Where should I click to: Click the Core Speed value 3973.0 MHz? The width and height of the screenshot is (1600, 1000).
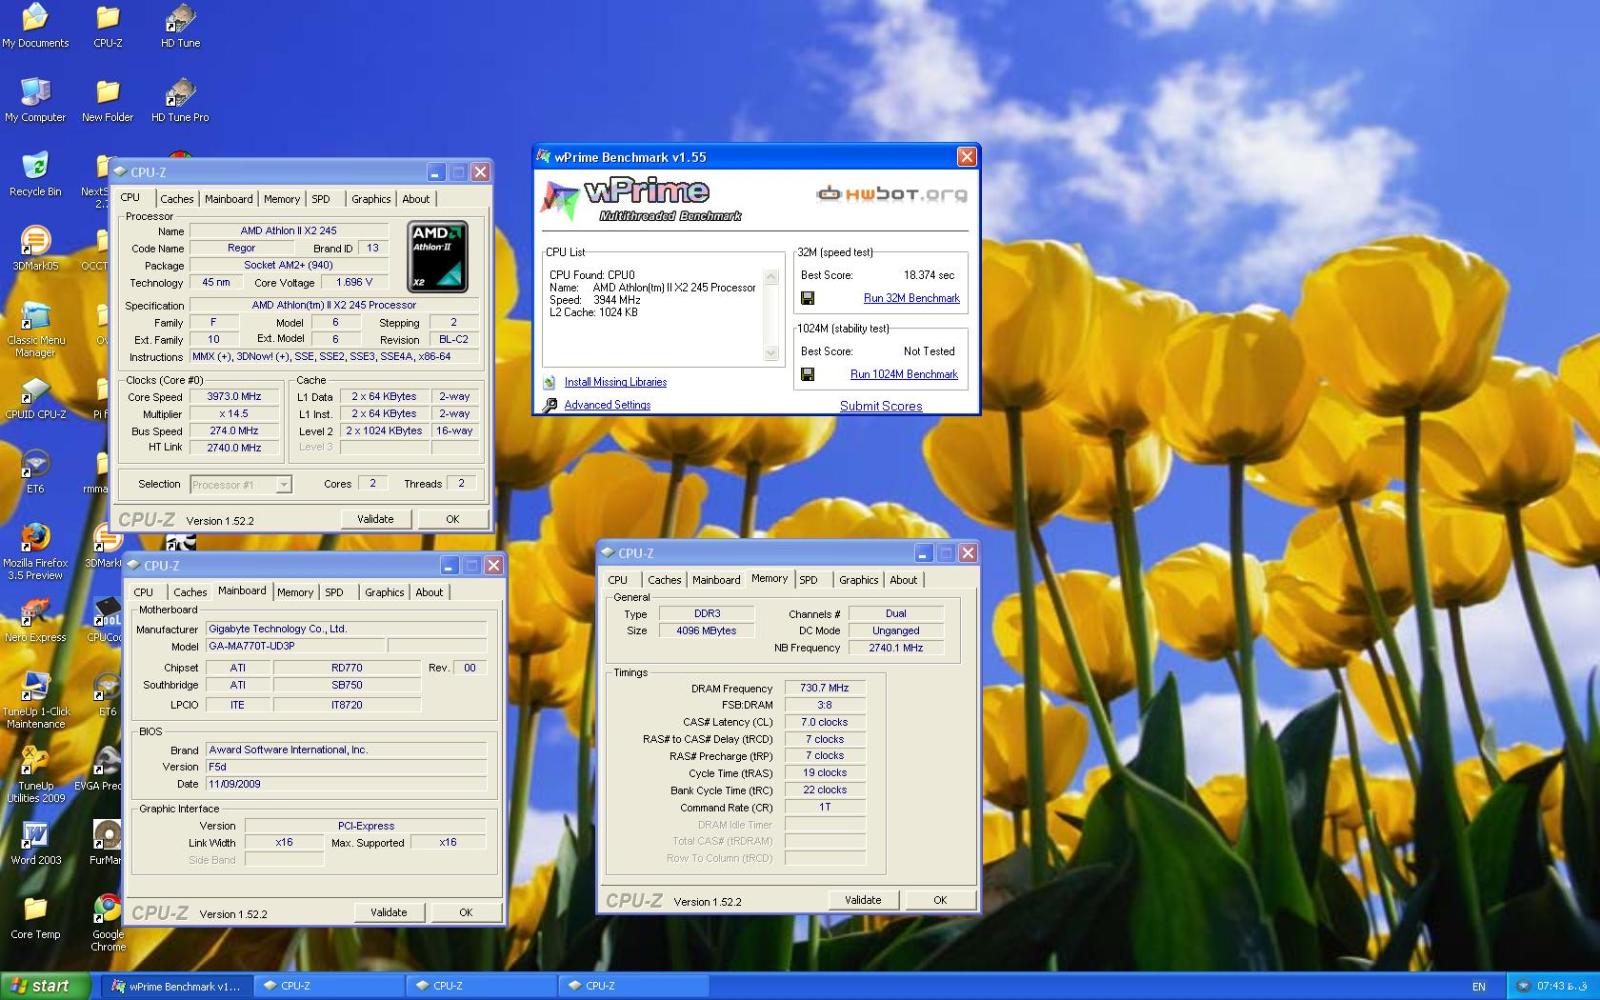click(x=234, y=397)
